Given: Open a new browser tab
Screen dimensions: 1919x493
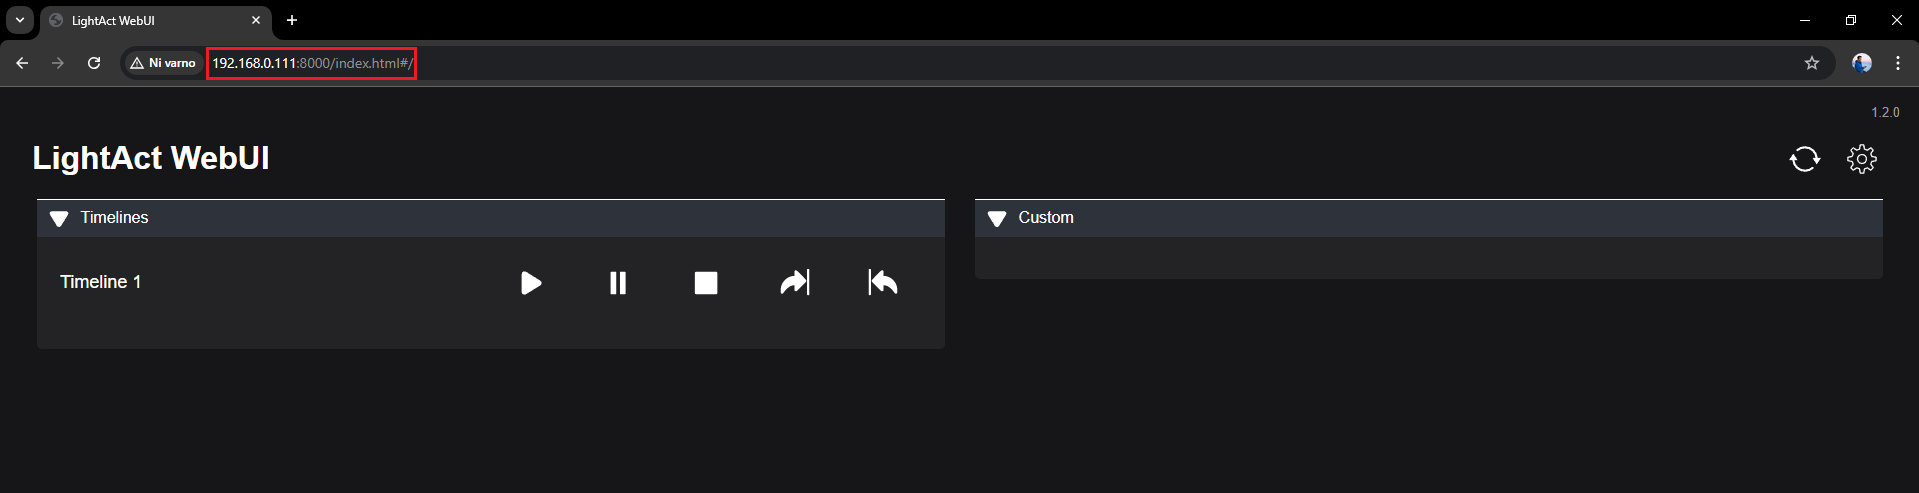Looking at the screenshot, I should (292, 20).
